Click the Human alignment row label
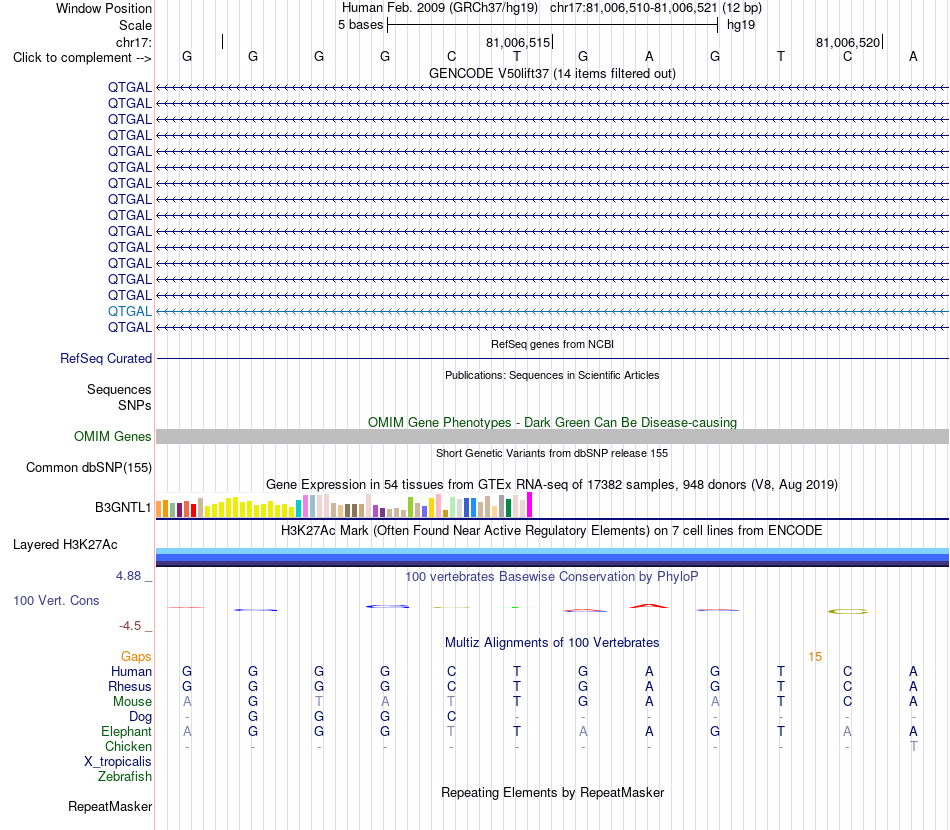This screenshot has width=950, height=830. (131, 671)
